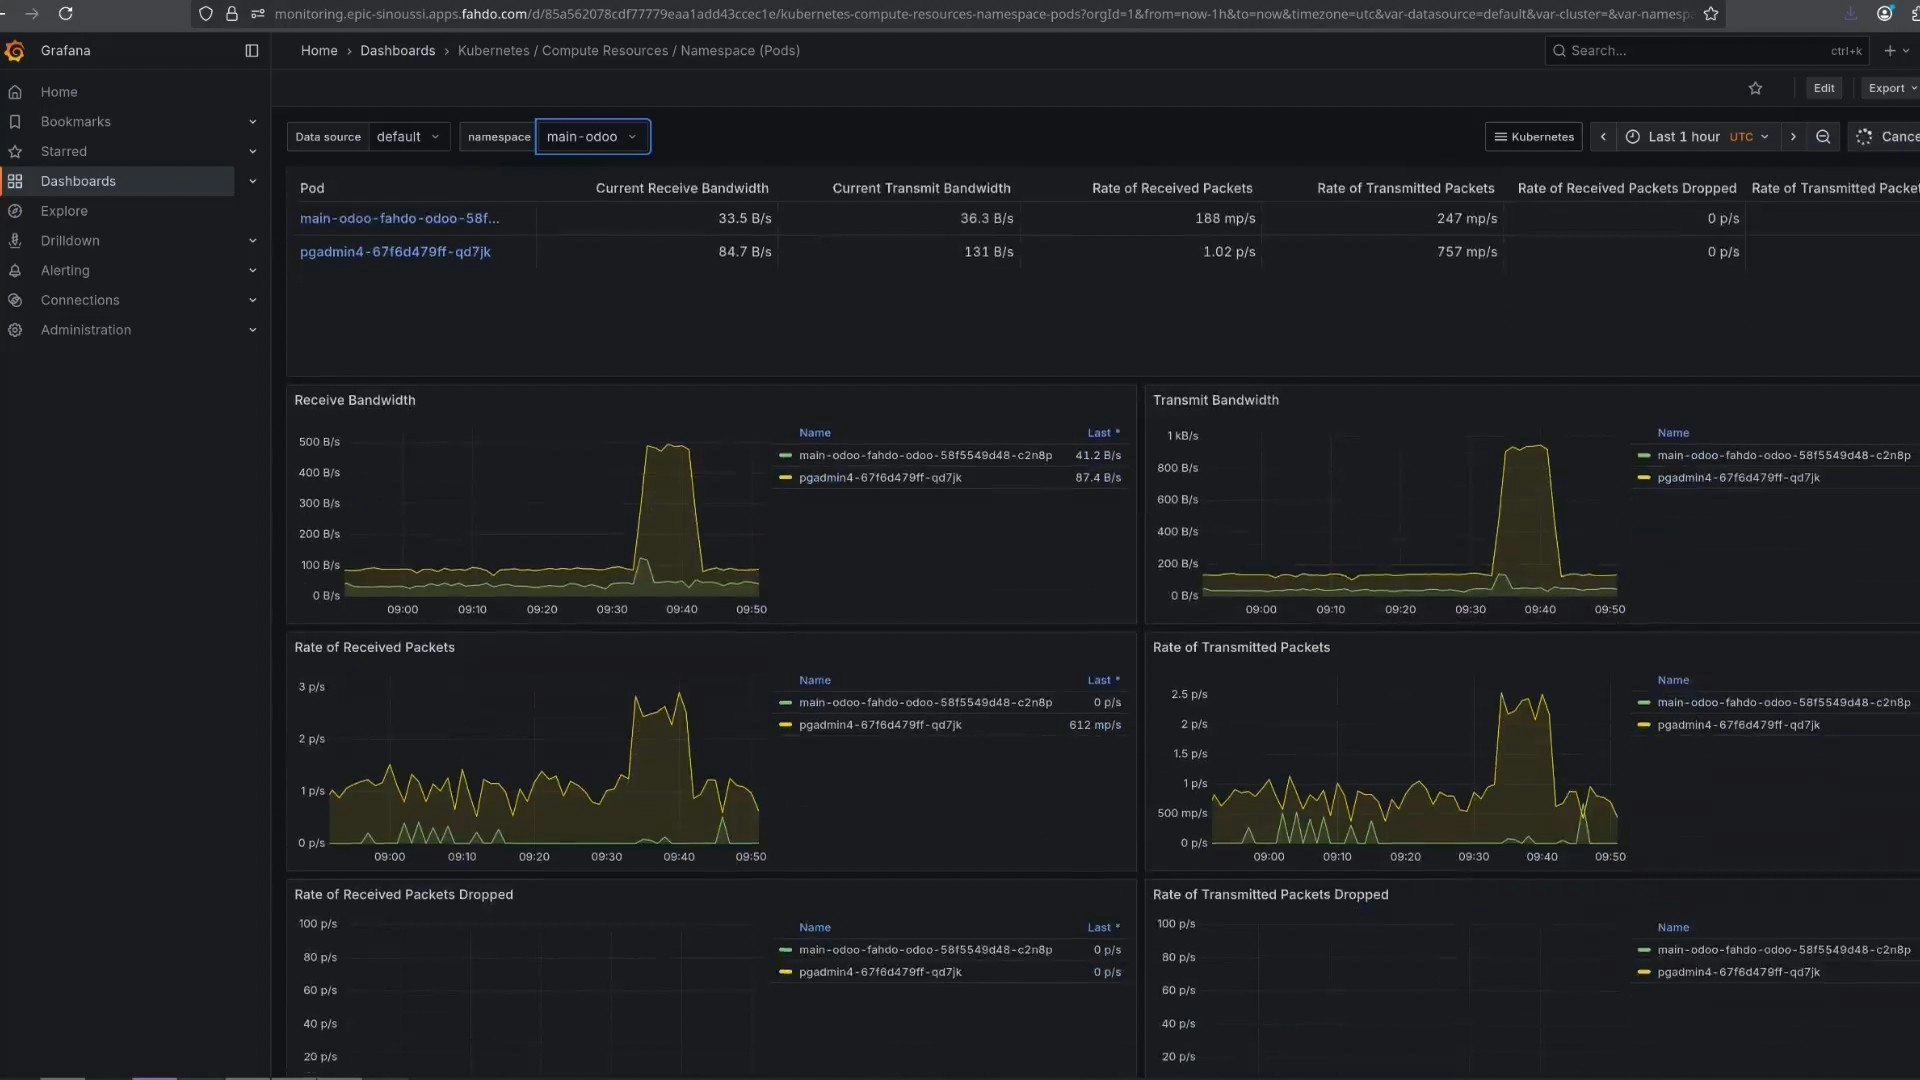Click the browser URL address bar

[983, 14]
